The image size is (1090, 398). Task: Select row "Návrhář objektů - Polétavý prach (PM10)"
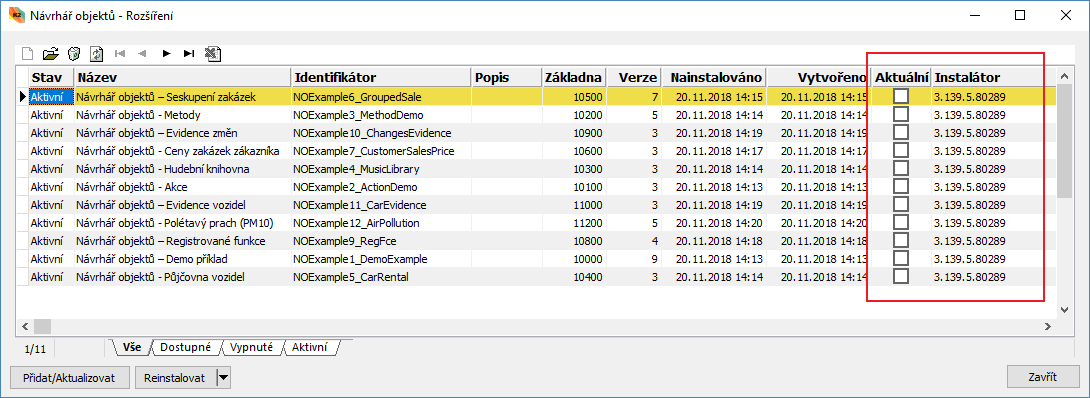click(x=536, y=223)
